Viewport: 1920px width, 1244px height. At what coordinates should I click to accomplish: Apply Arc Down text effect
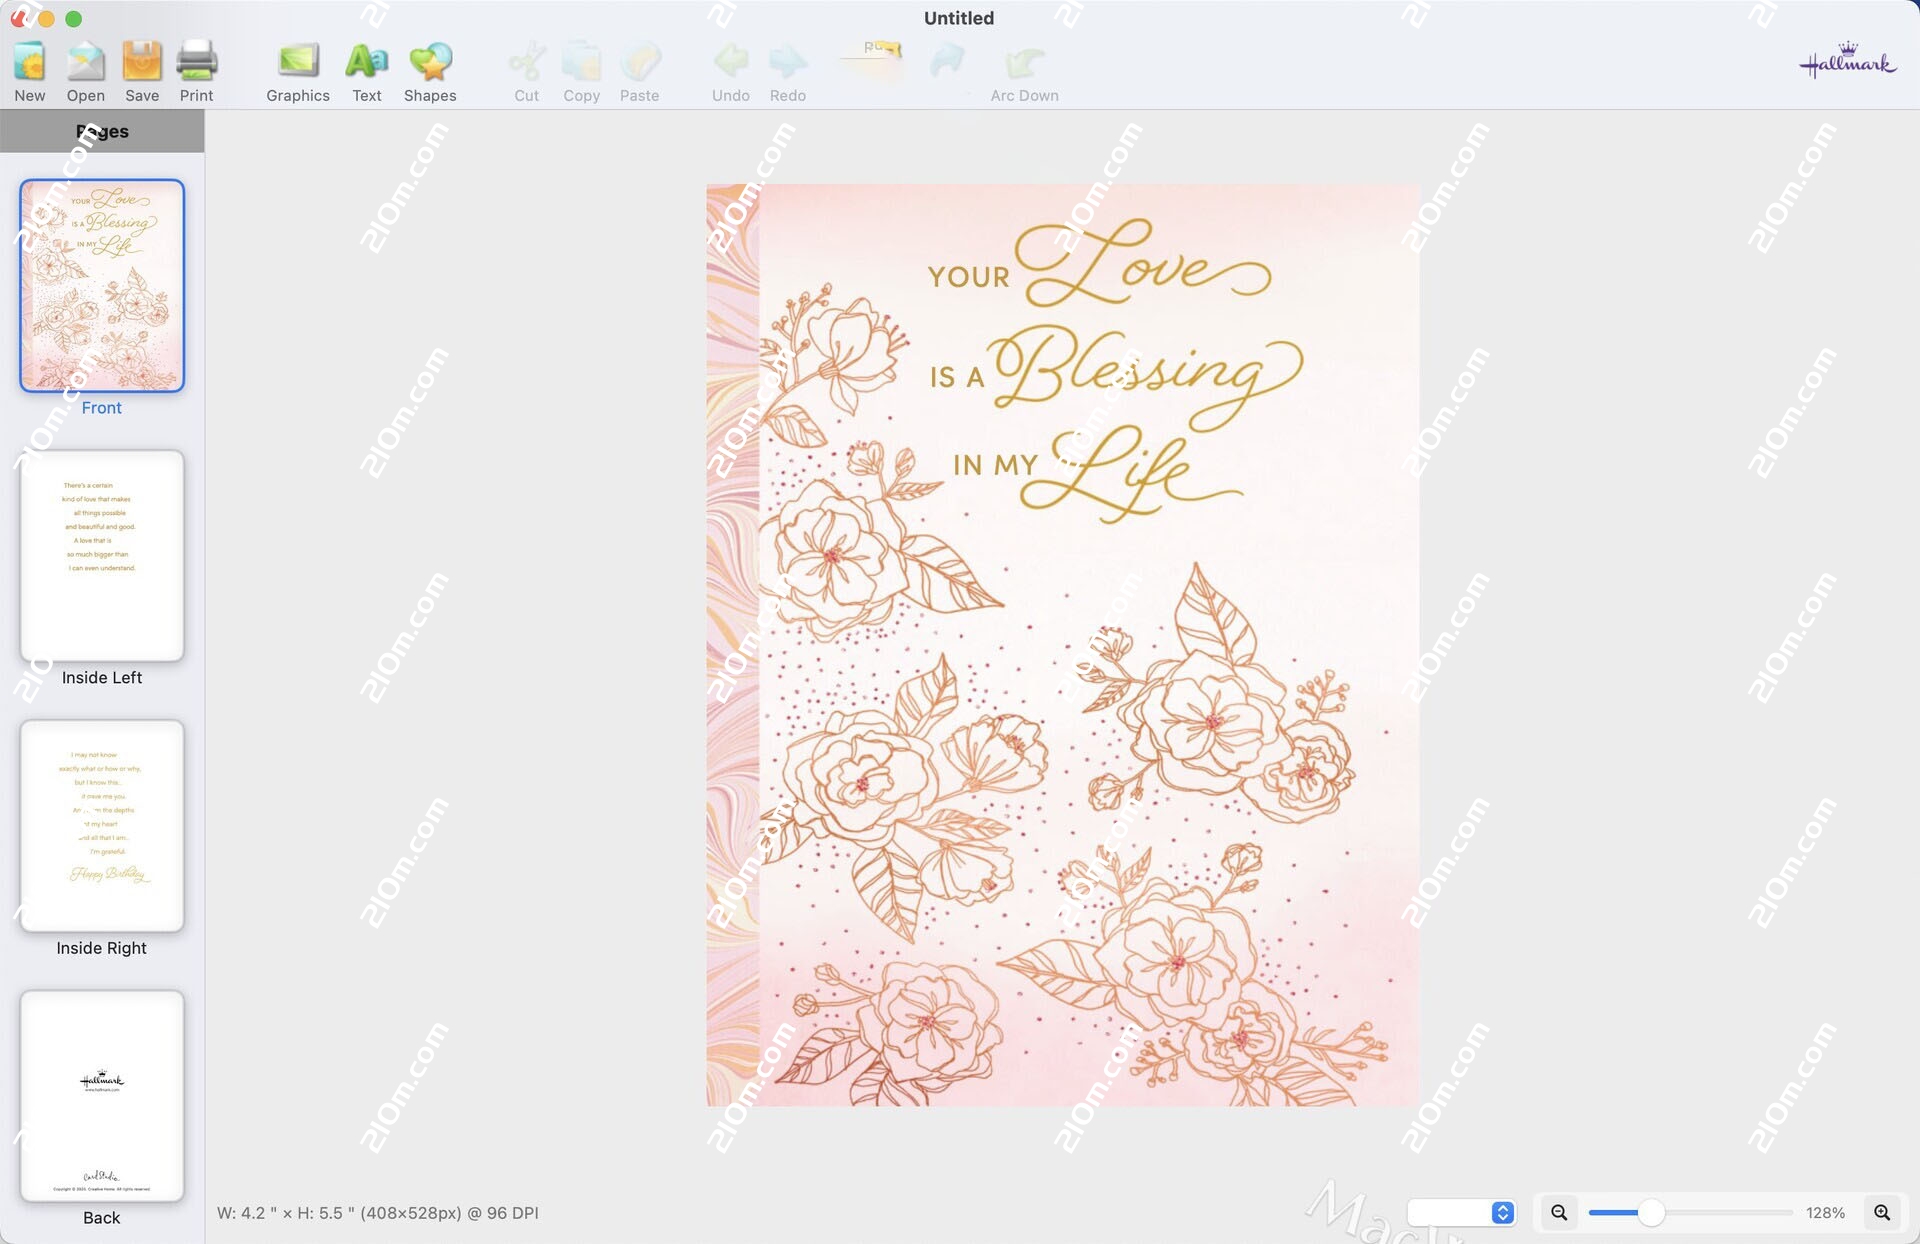pyautogui.click(x=1023, y=68)
